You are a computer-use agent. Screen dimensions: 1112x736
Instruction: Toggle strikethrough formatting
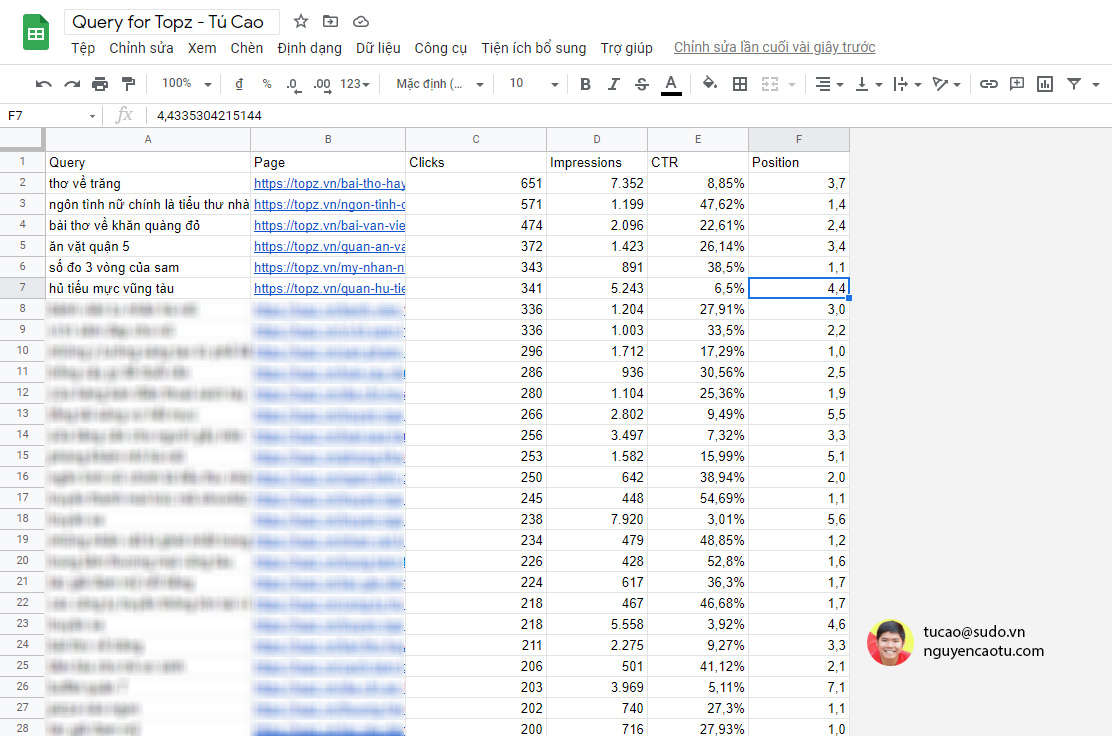641,84
